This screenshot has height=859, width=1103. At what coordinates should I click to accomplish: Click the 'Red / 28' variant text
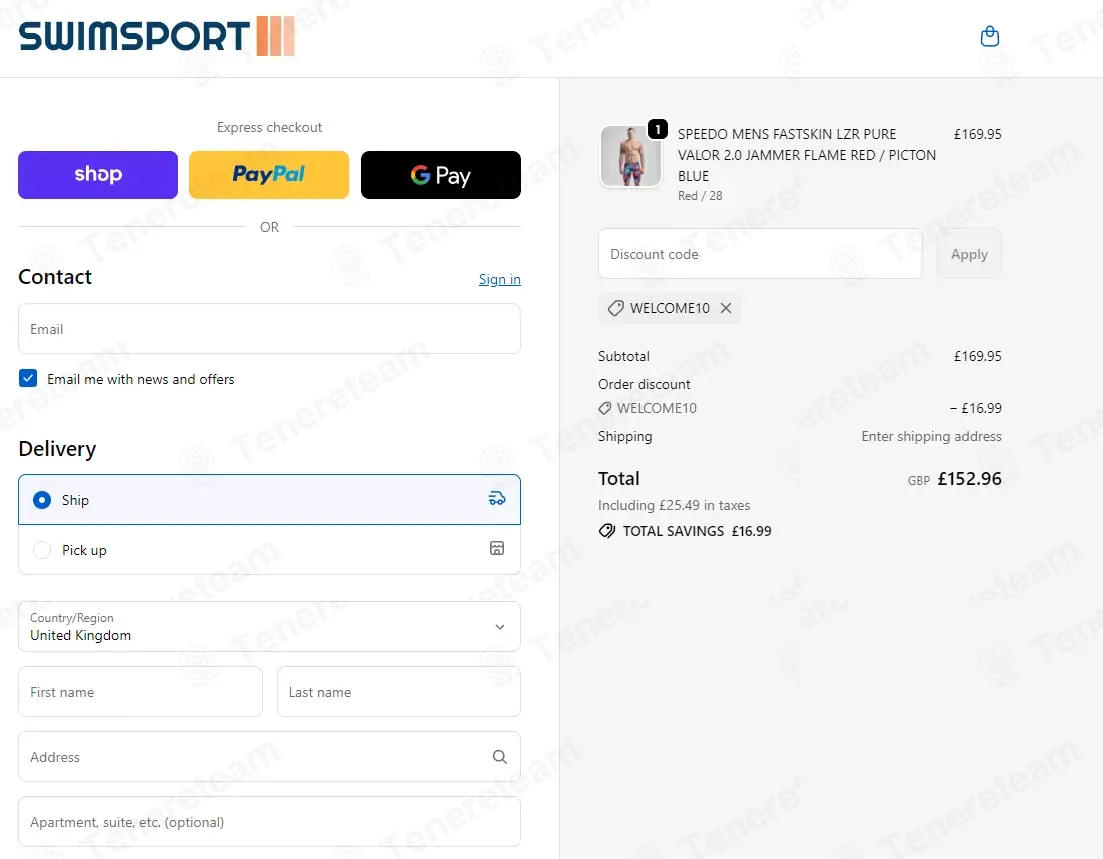click(x=700, y=196)
